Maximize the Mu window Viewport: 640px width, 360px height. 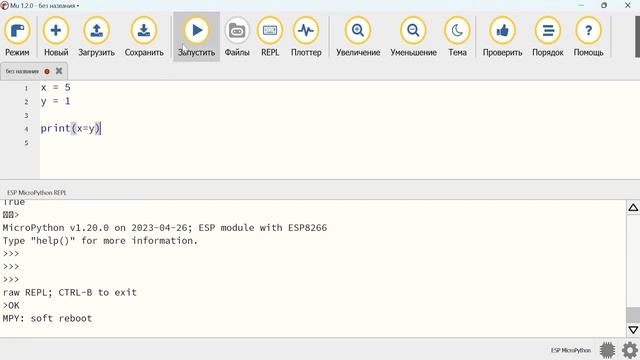pos(604,5)
